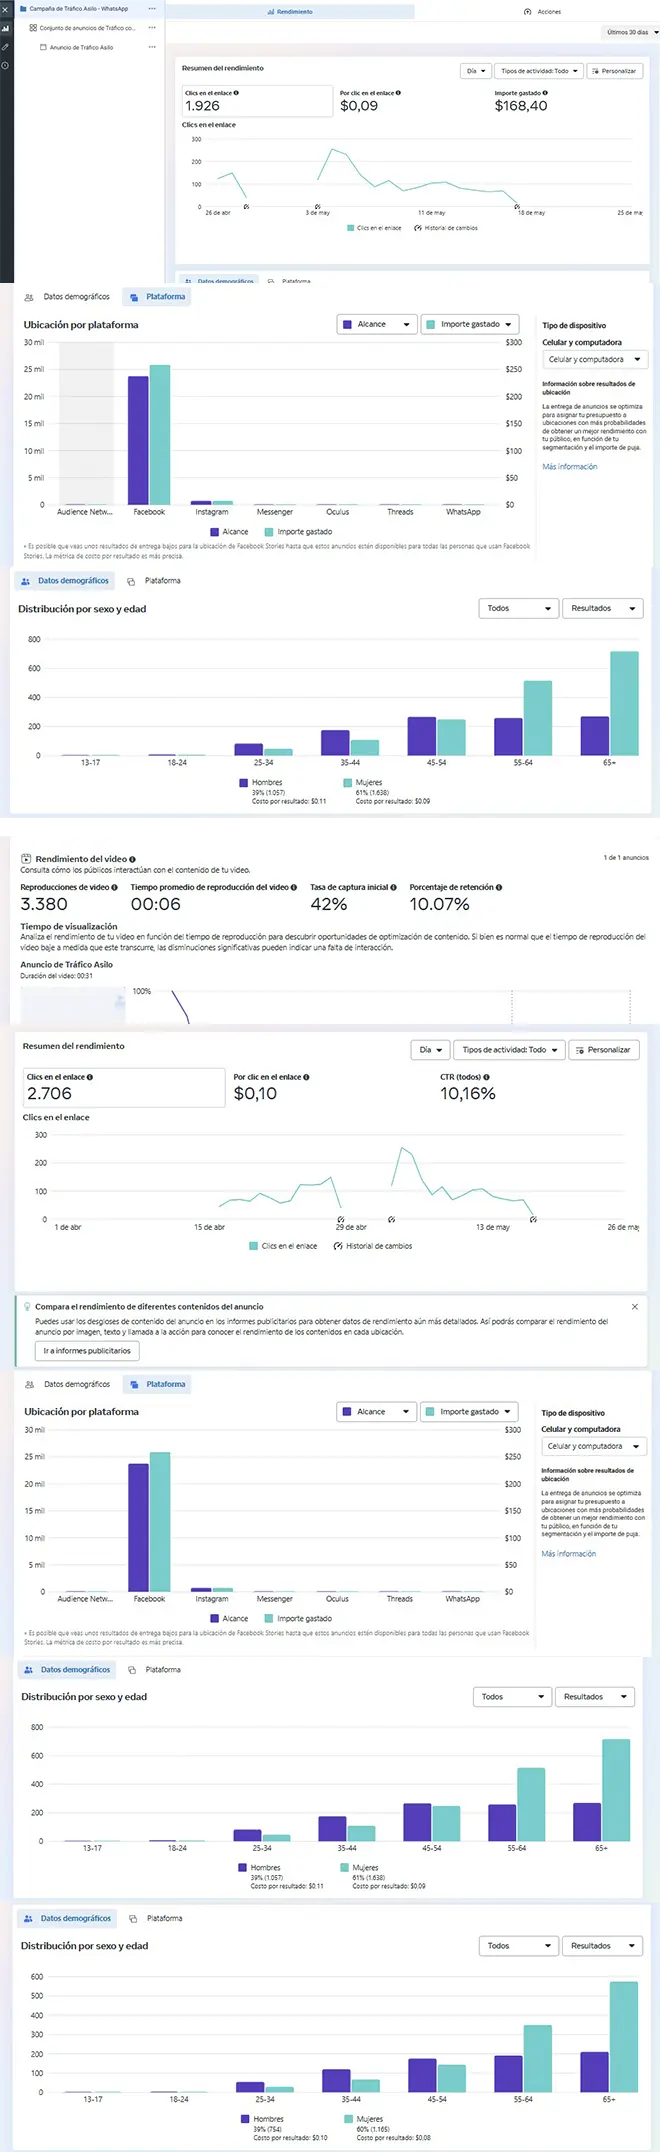Open three-dot menu for Campaña de Tráfico Asilo - WhatsApp
This screenshot has height=2152, width=660.
pyautogui.click(x=152, y=9)
